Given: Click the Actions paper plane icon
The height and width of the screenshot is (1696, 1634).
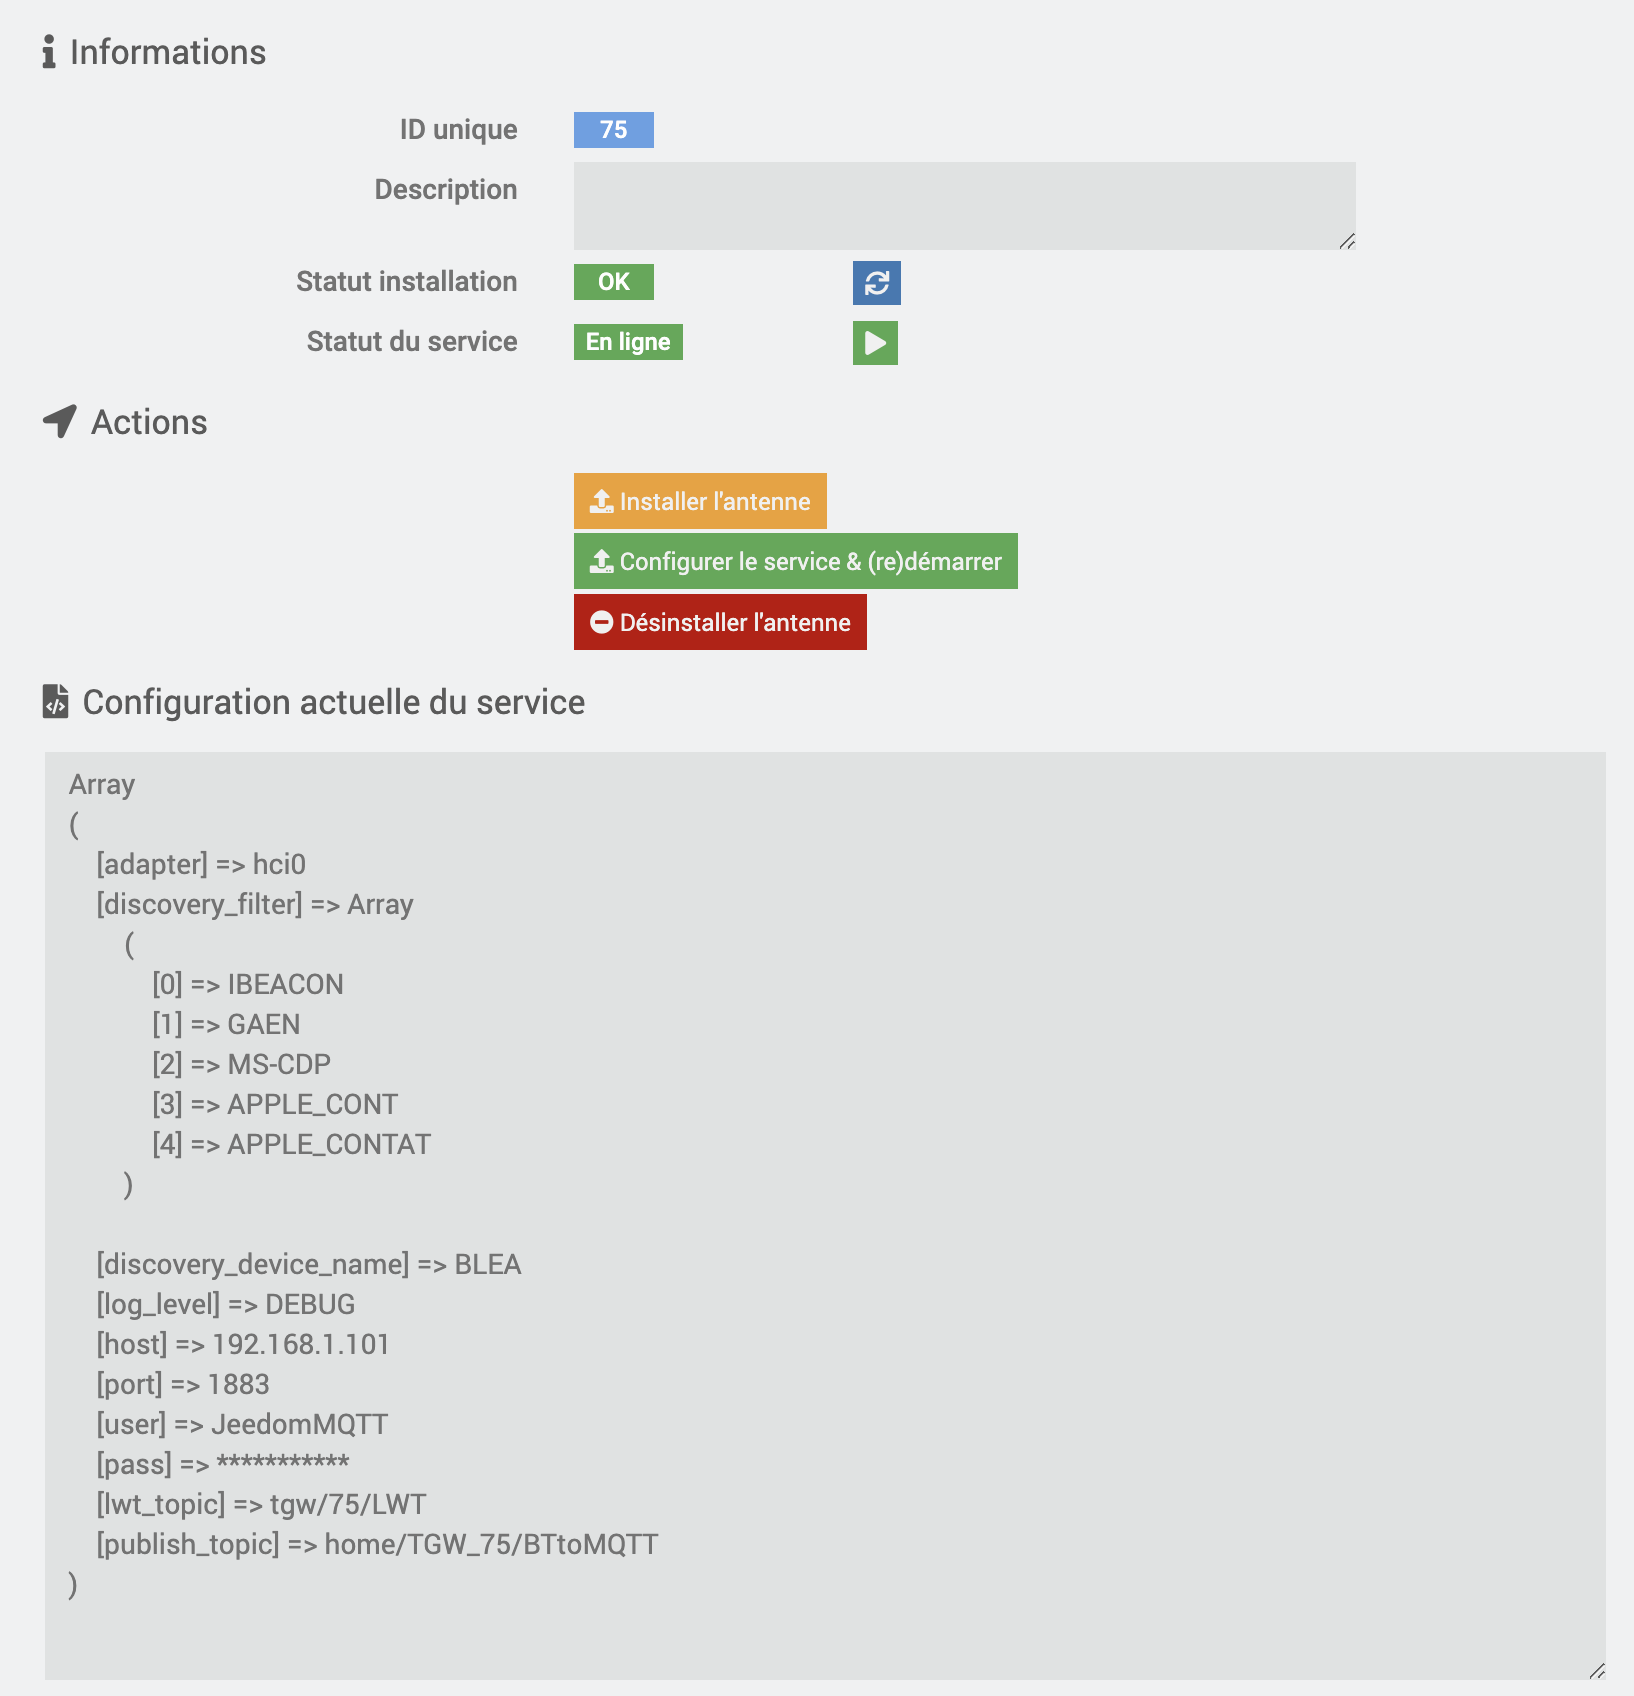Looking at the screenshot, I should (60, 421).
